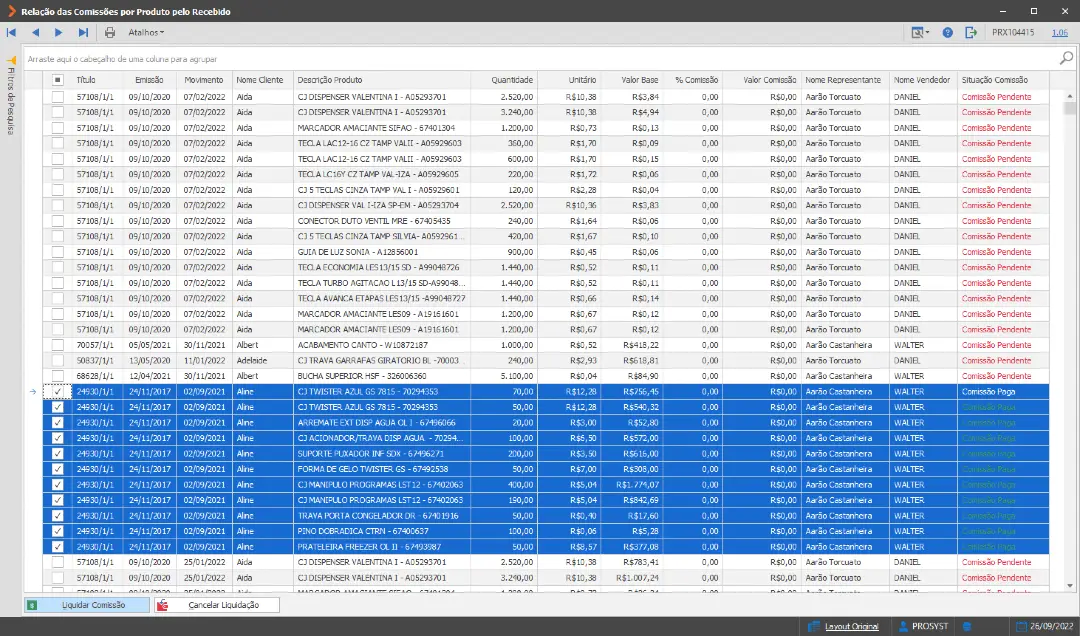This screenshot has height=636, width=1080.
Task: Click the Situação Comissão column header
Action: [x=995, y=80]
